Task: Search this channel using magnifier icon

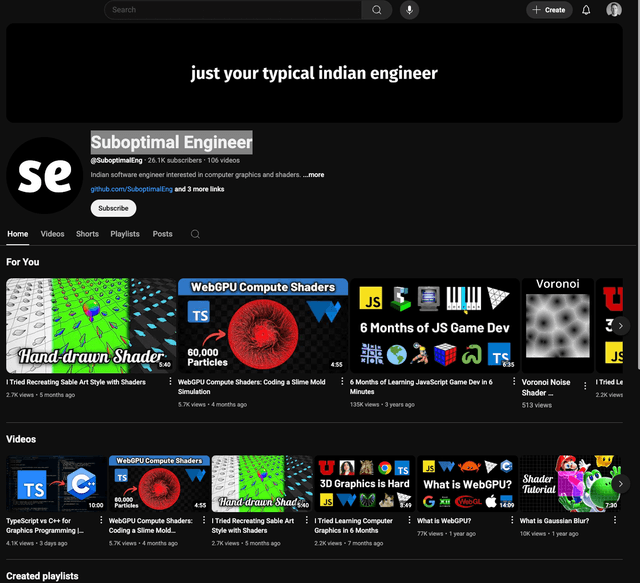Action: pos(195,234)
